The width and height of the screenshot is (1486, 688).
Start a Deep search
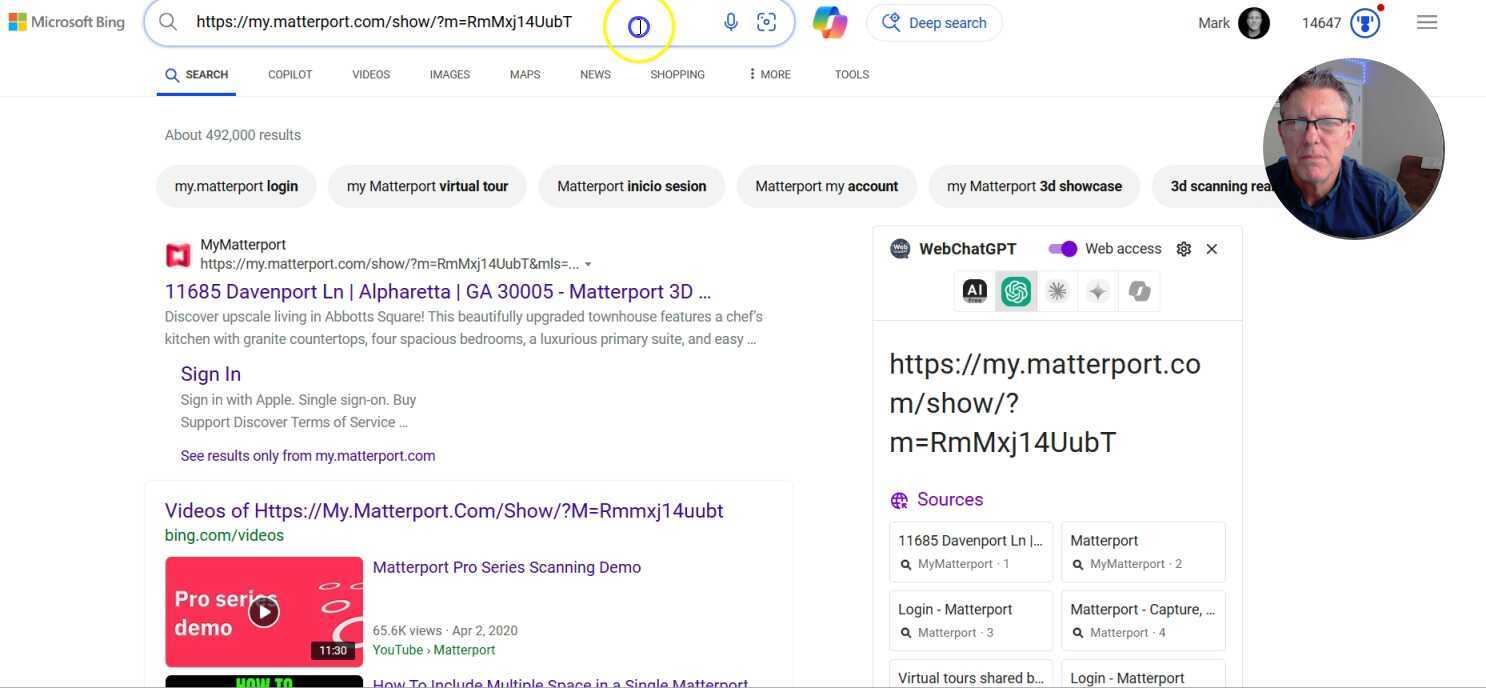coord(934,22)
